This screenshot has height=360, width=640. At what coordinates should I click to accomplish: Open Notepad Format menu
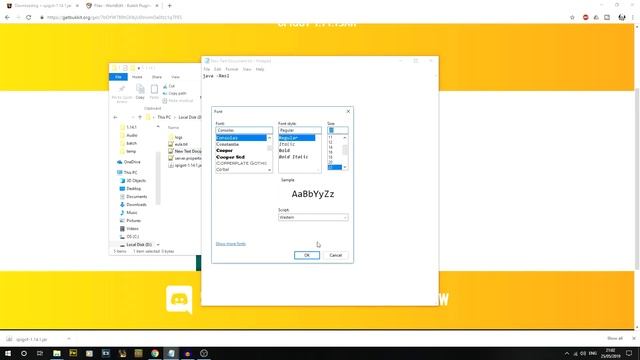[232, 69]
